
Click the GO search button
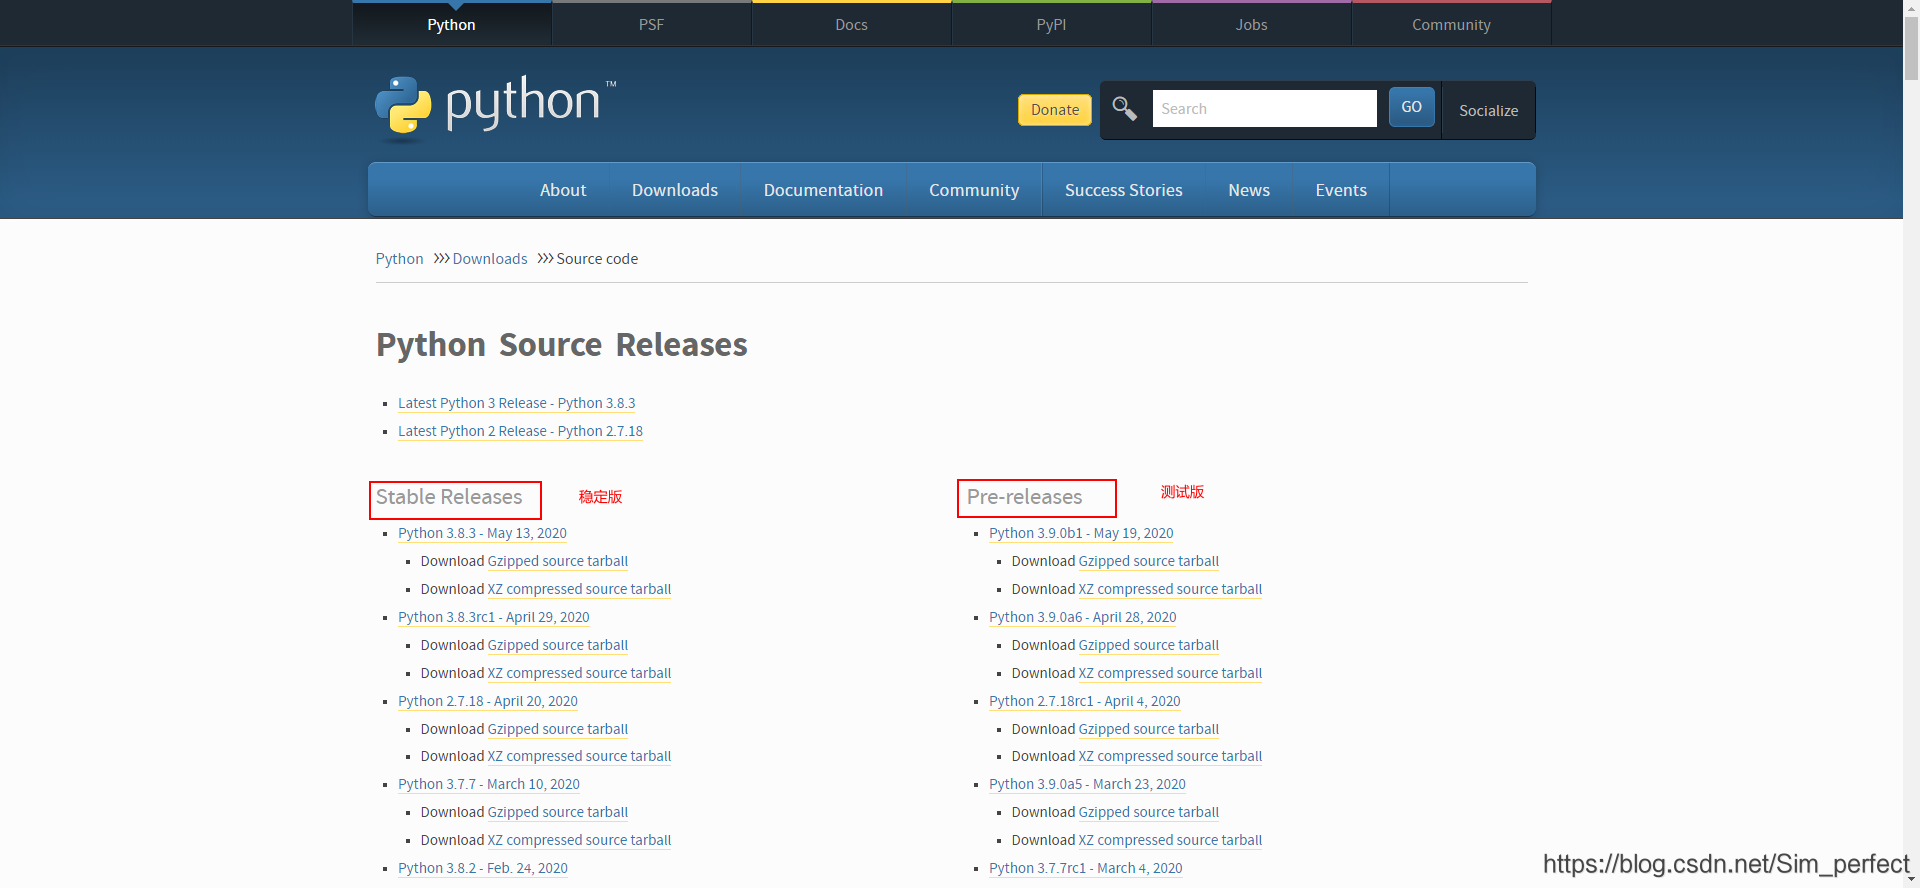point(1411,107)
